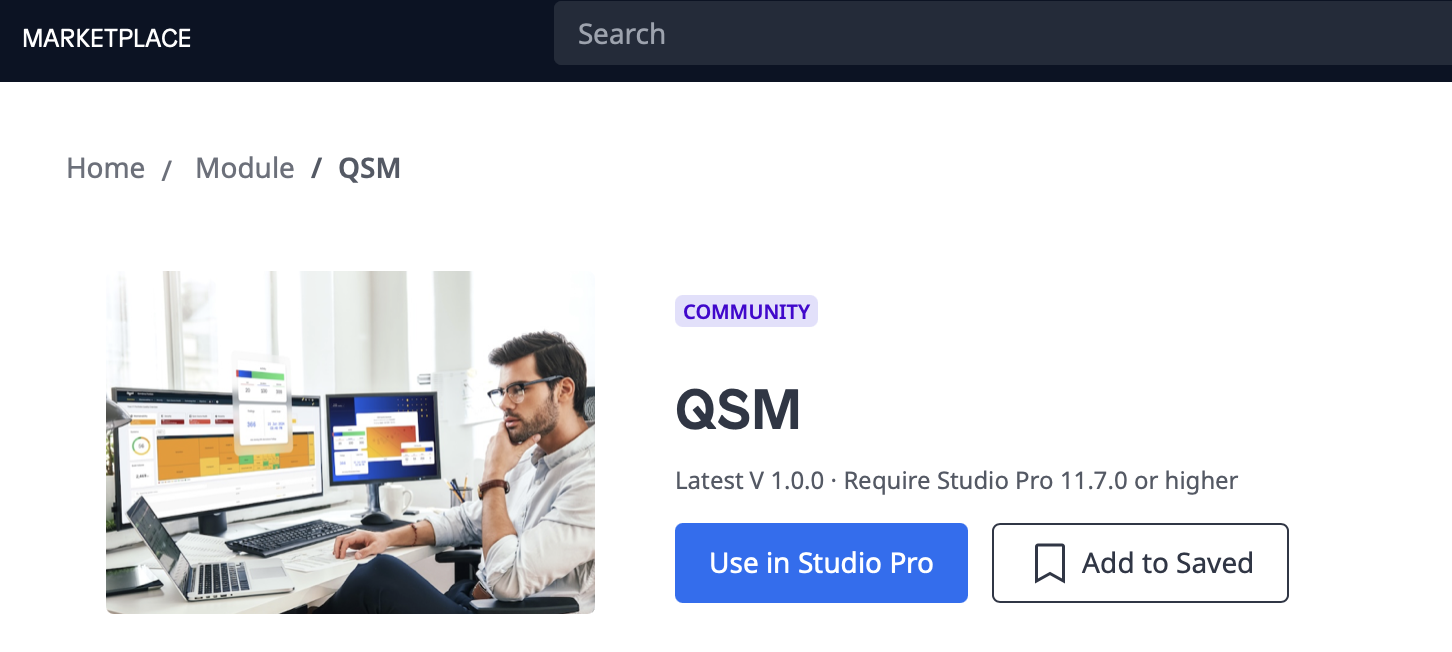Click the COMMUNITY badge label

(746, 311)
